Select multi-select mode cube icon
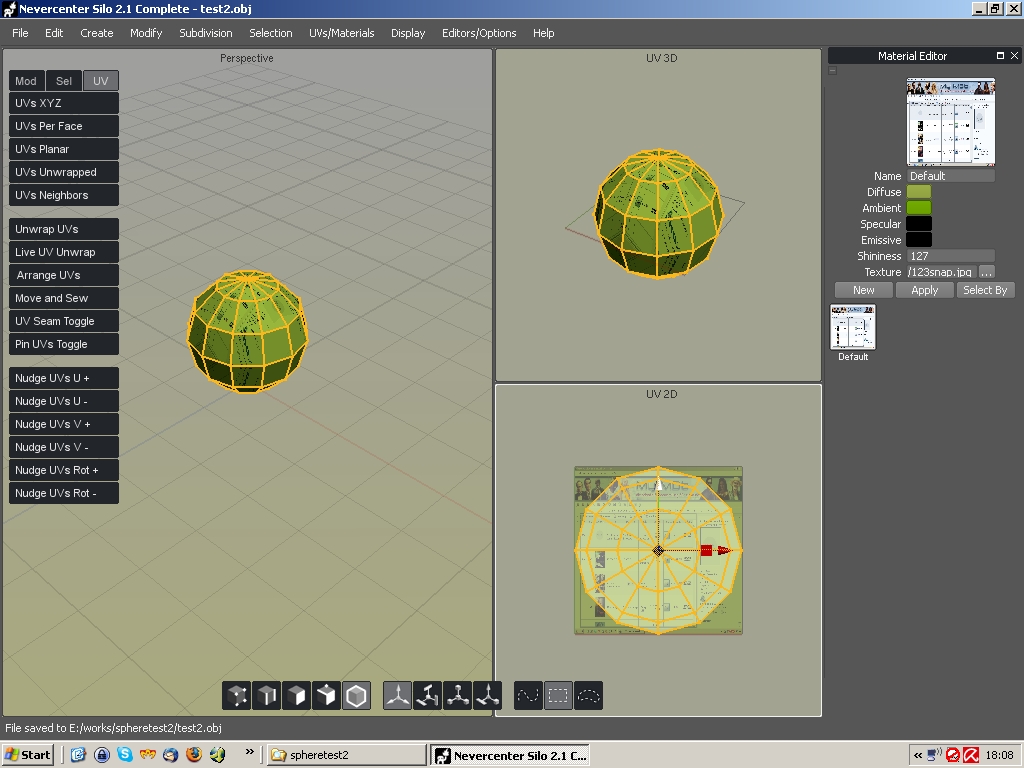Viewport: 1024px width, 768px height. click(327, 696)
